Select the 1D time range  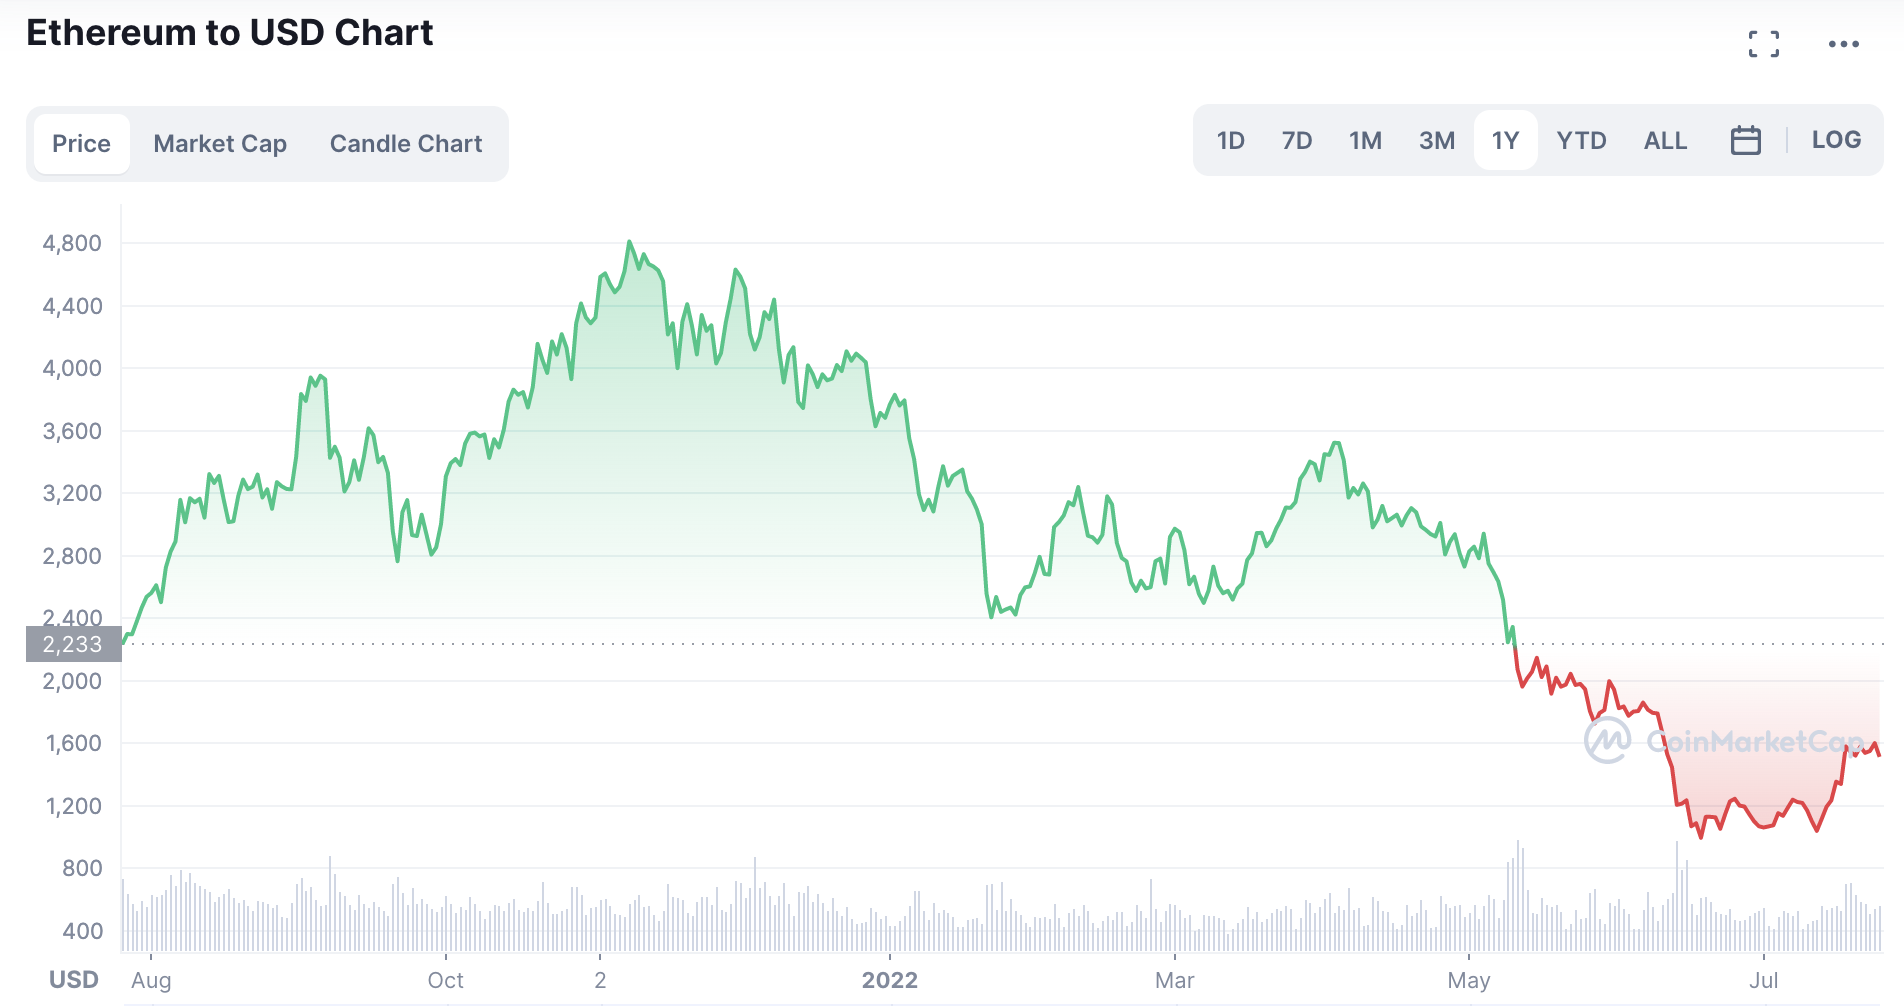click(x=1230, y=141)
